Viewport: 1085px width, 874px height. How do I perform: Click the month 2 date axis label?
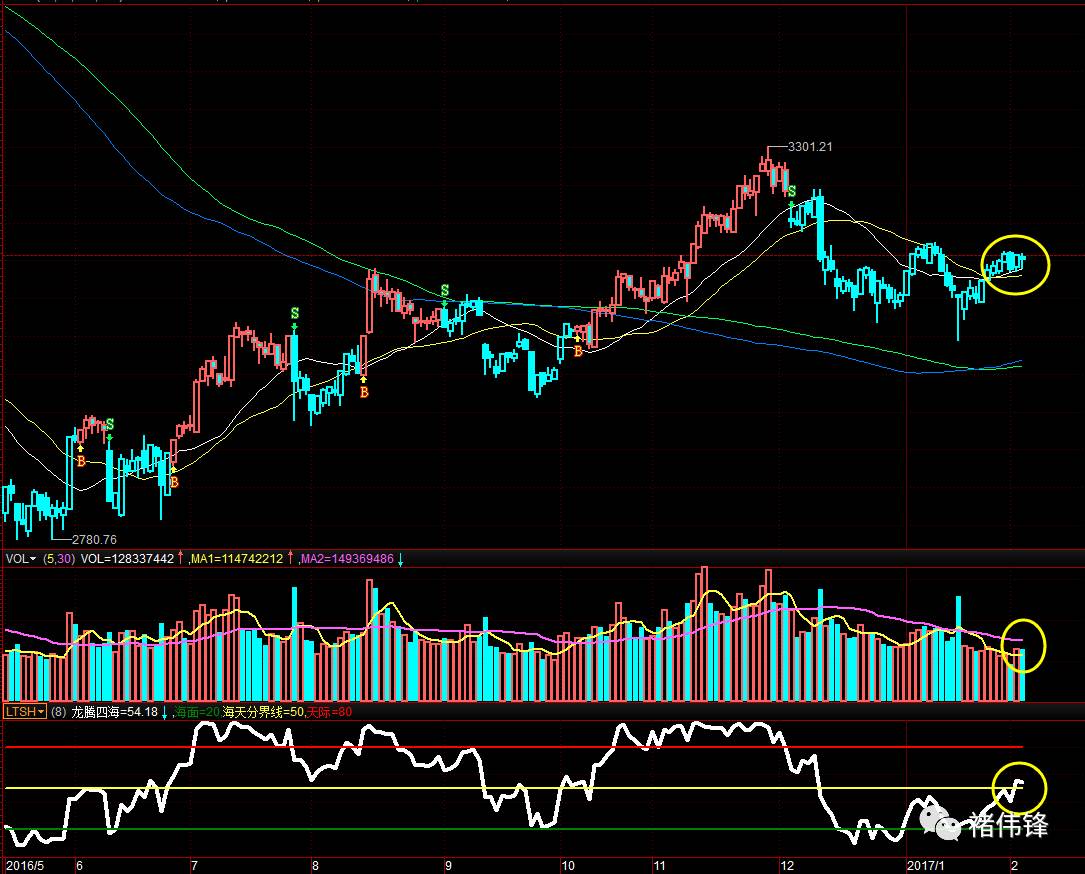click(1014, 866)
